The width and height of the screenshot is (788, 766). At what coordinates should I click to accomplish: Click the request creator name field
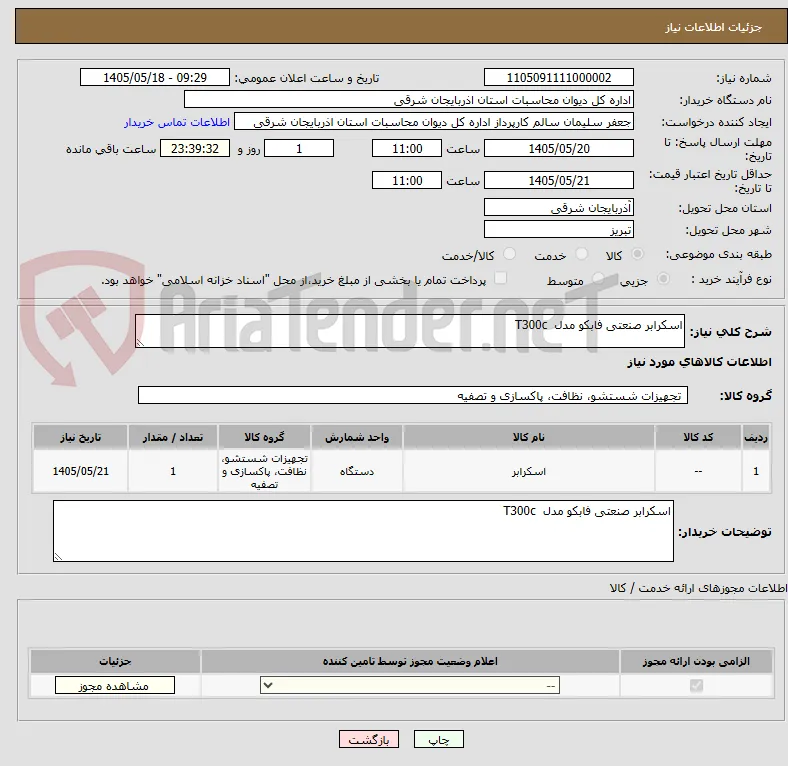tap(434, 122)
